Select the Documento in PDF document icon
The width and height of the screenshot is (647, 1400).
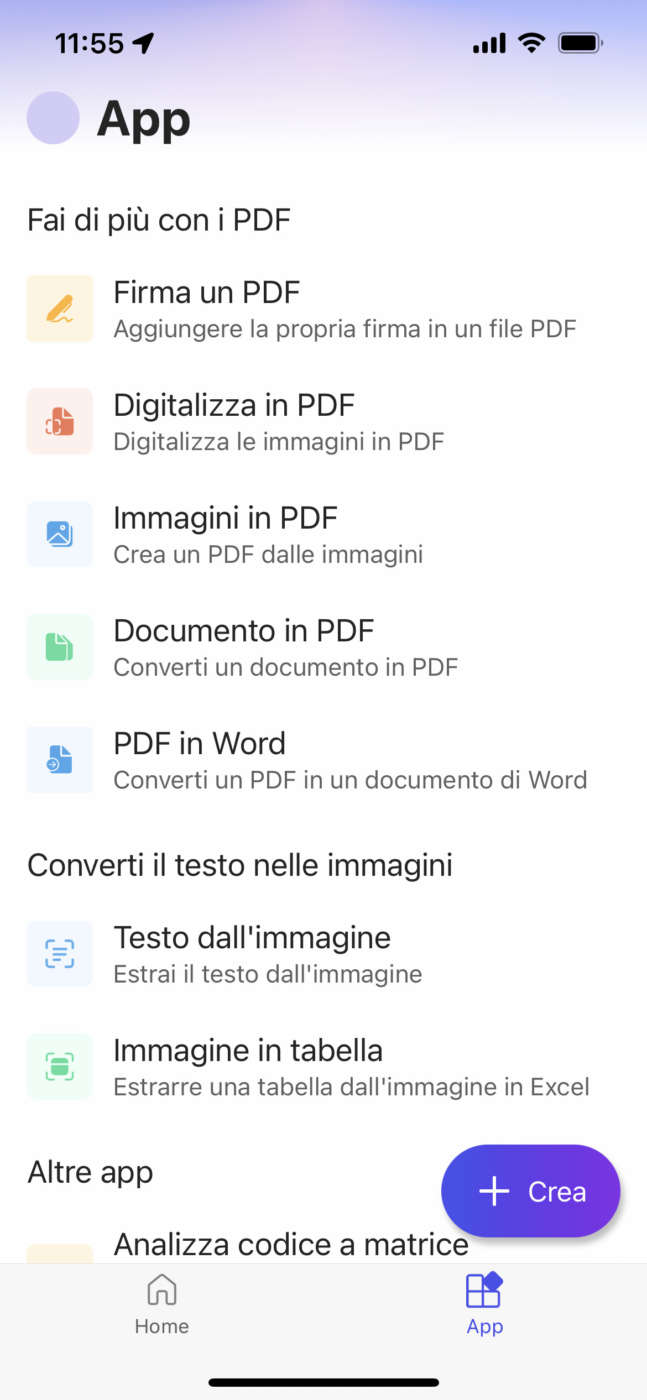point(59,646)
